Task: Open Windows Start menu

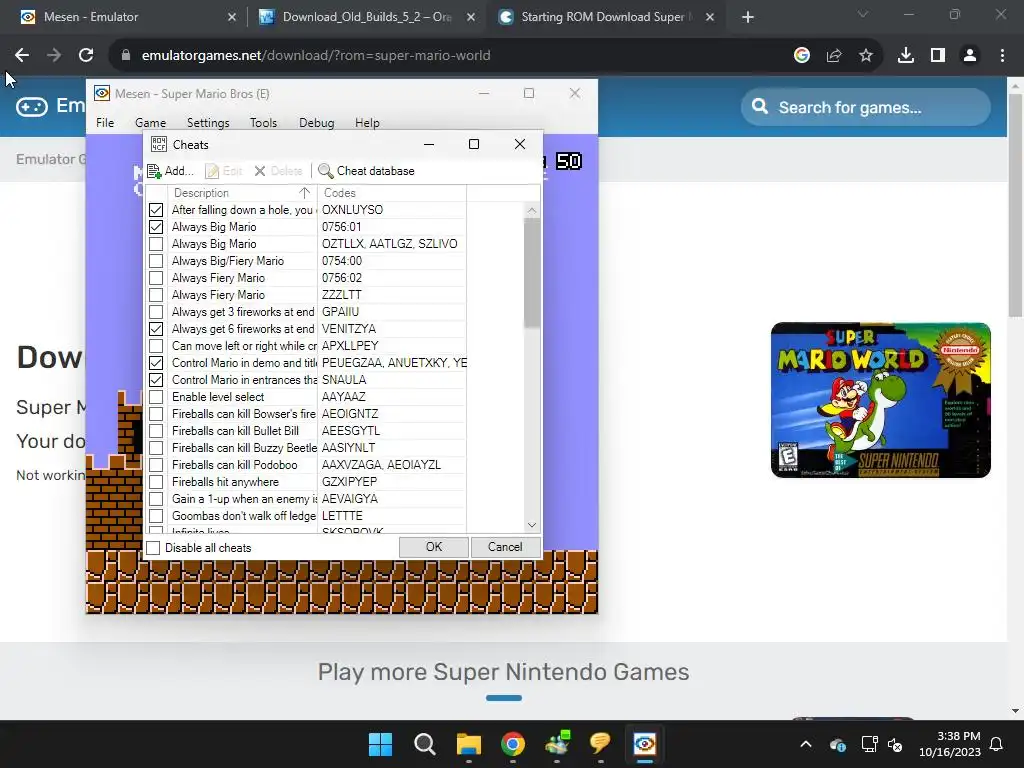Action: pyautogui.click(x=381, y=744)
